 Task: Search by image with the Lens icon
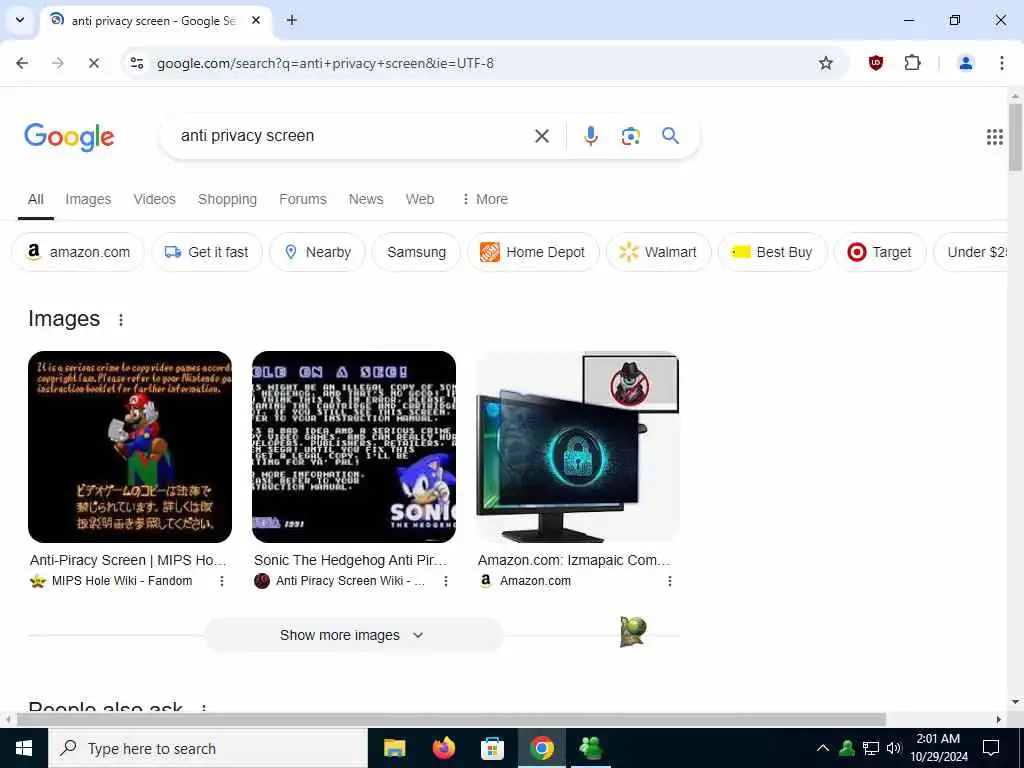(x=630, y=136)
